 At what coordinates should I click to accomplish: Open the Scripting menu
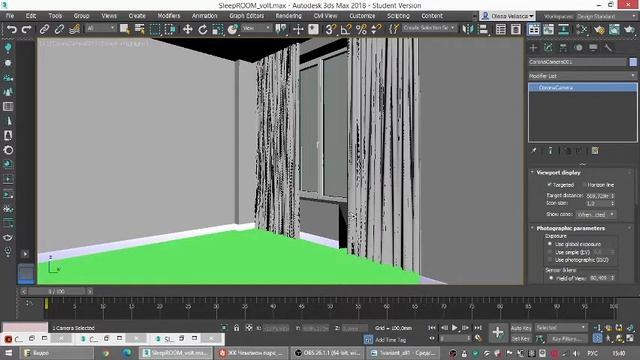pyautogui.click(x=398, y=16)
